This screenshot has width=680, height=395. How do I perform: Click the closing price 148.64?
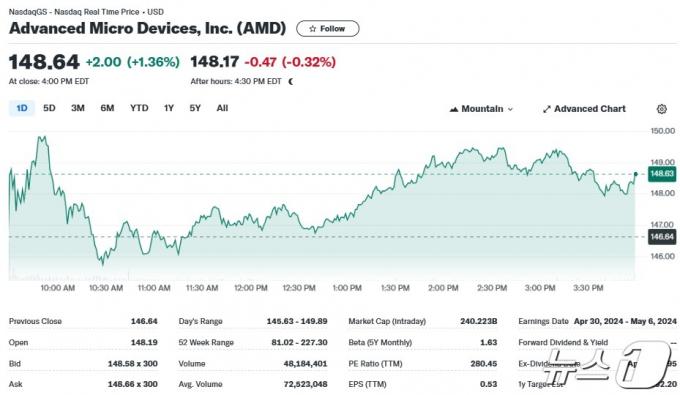coord(44,62)
